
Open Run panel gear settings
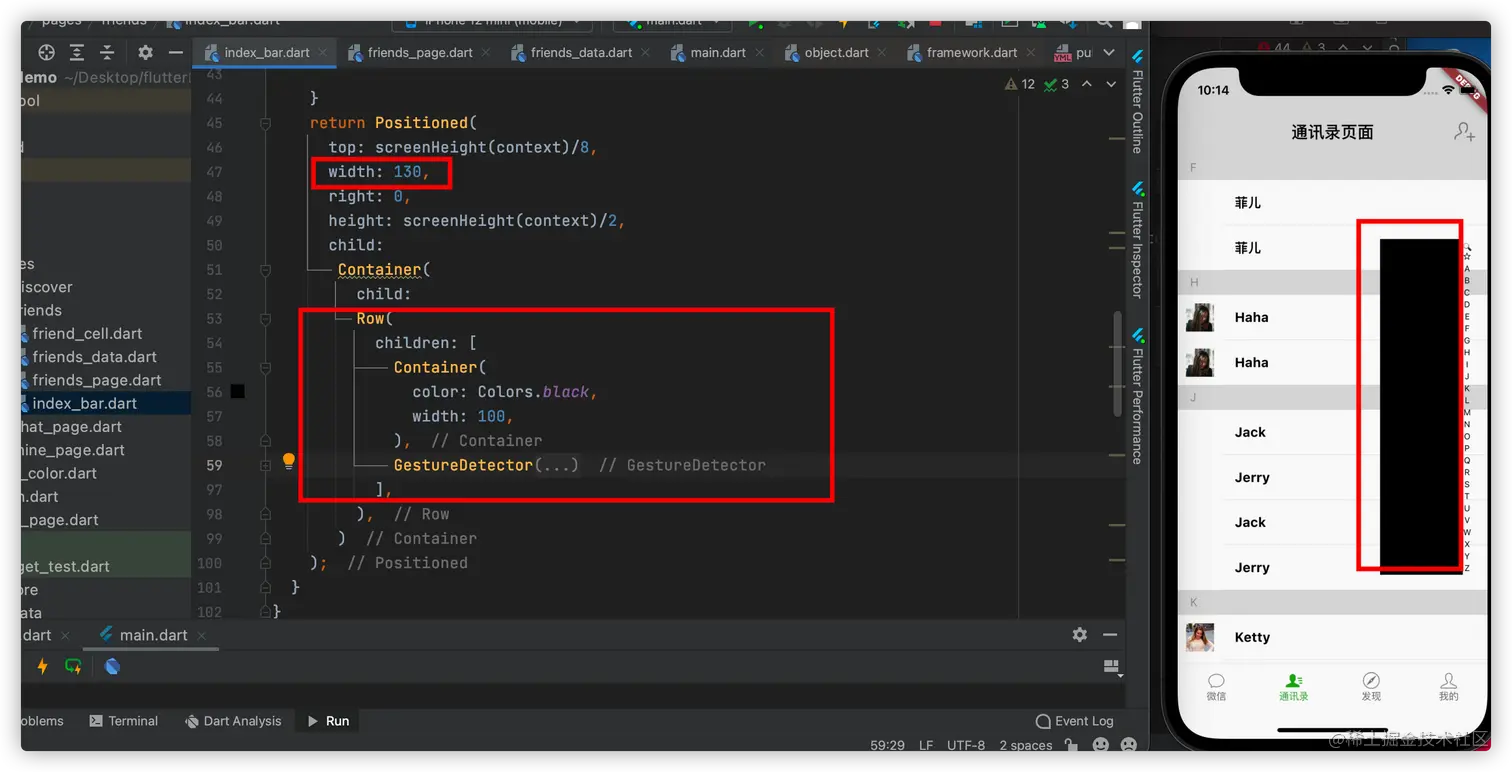1079,635
